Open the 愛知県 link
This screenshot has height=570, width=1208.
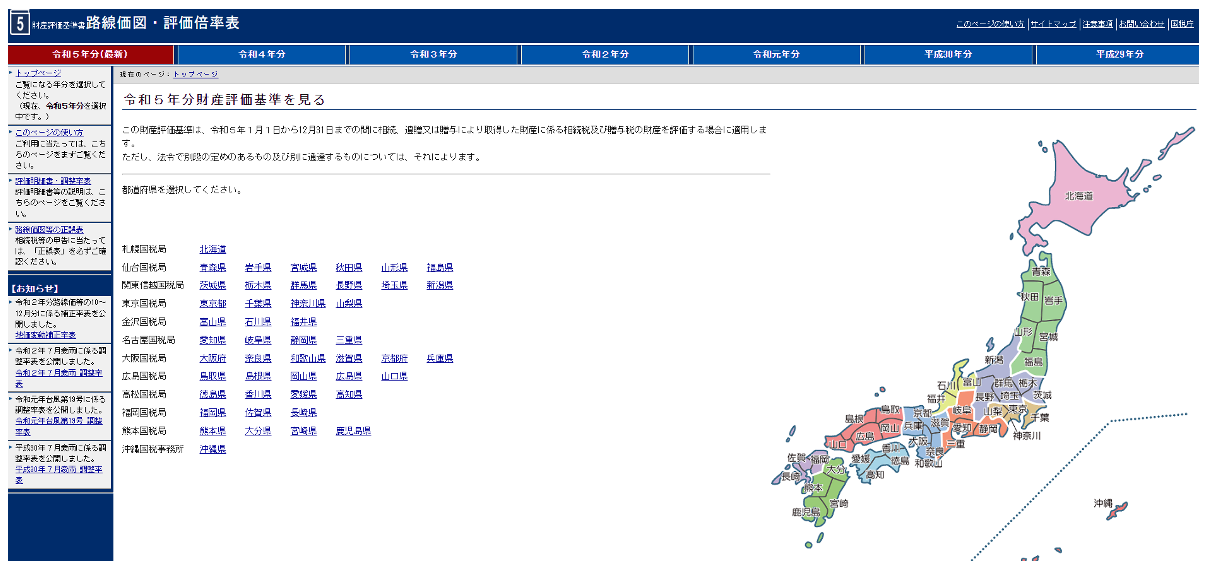(x=212, y=341)
